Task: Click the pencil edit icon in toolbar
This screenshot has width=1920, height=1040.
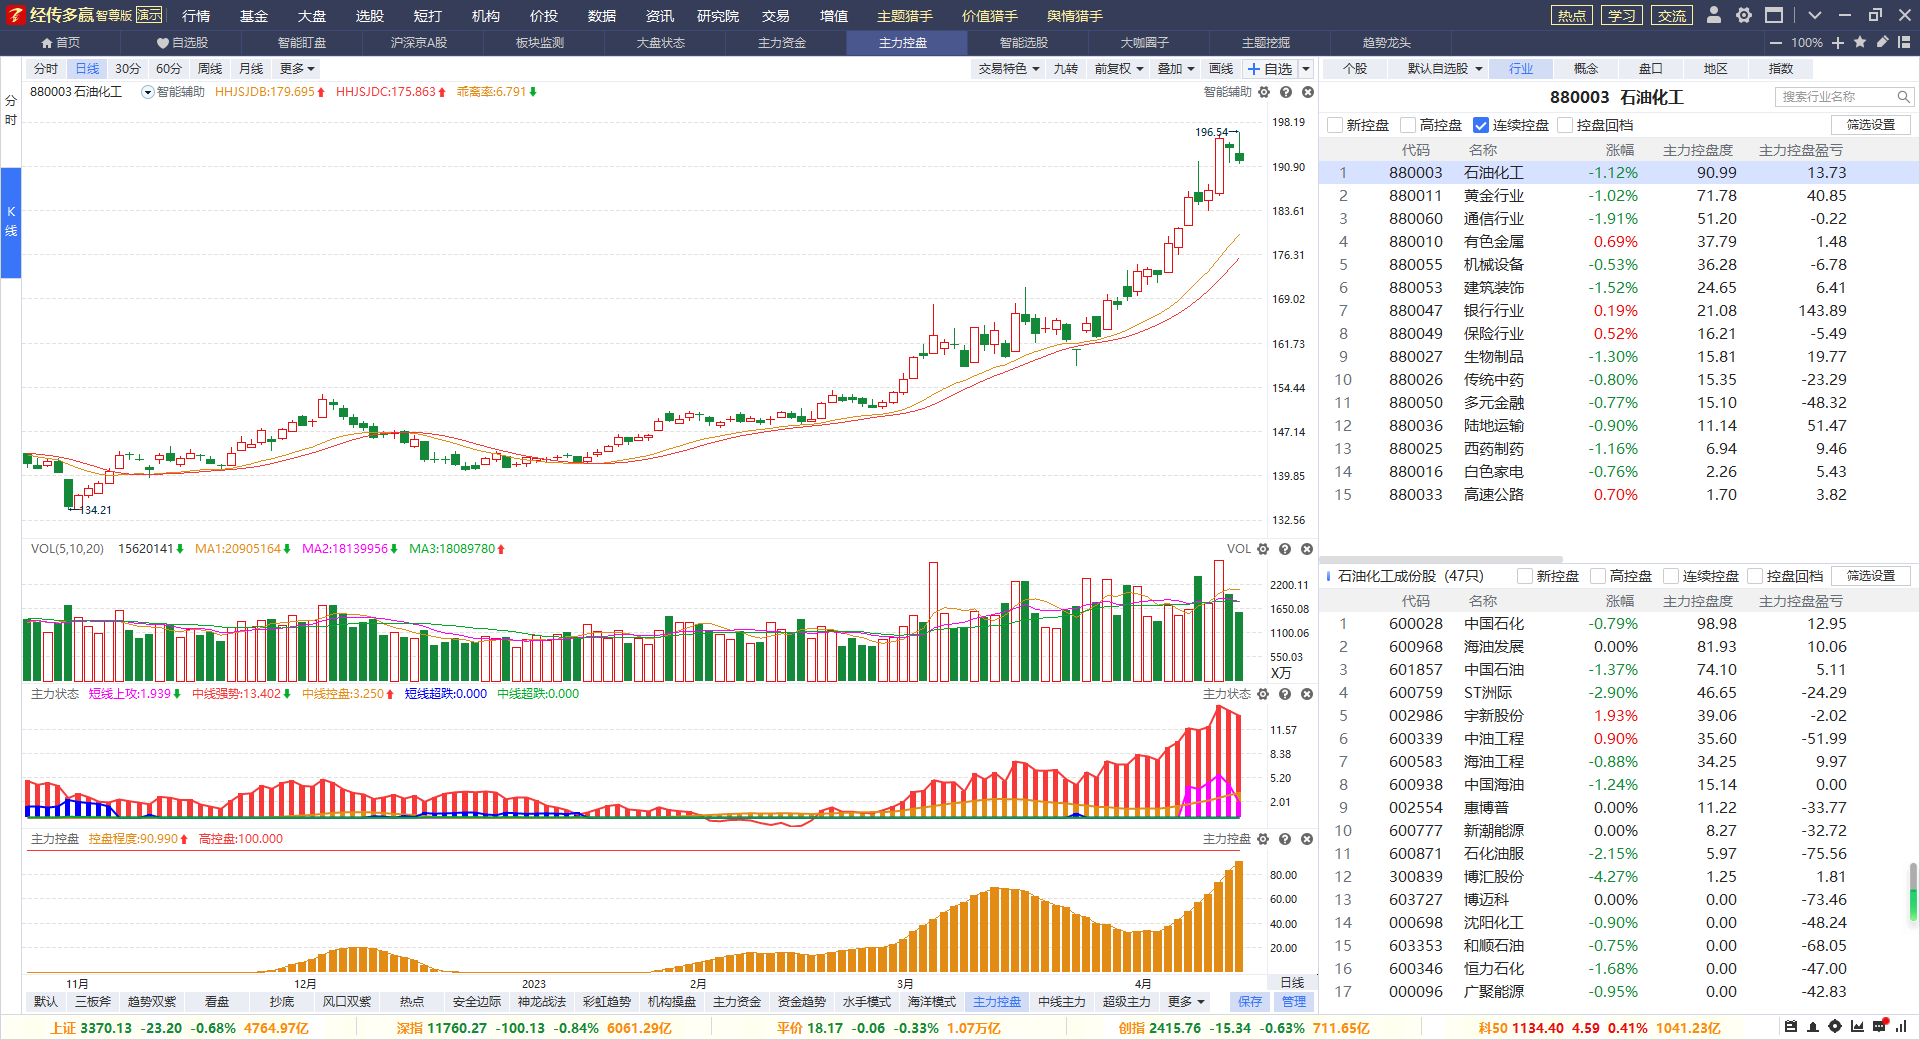Action: click(1882, 42)
